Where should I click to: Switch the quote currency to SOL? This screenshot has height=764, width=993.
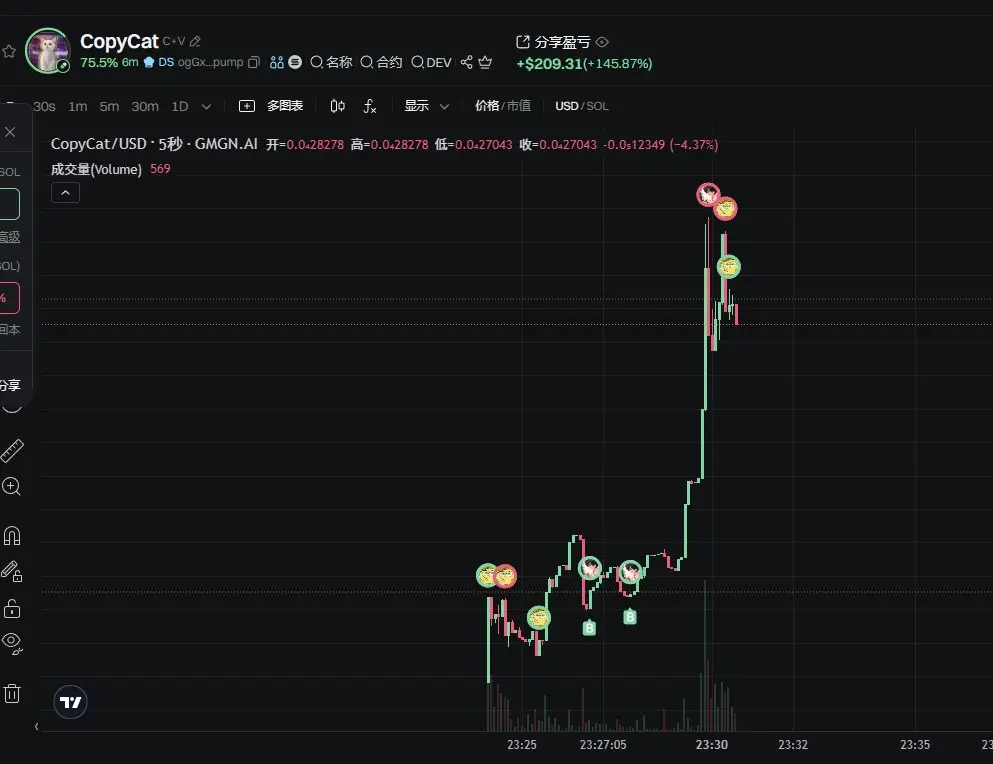coord(597,106)
